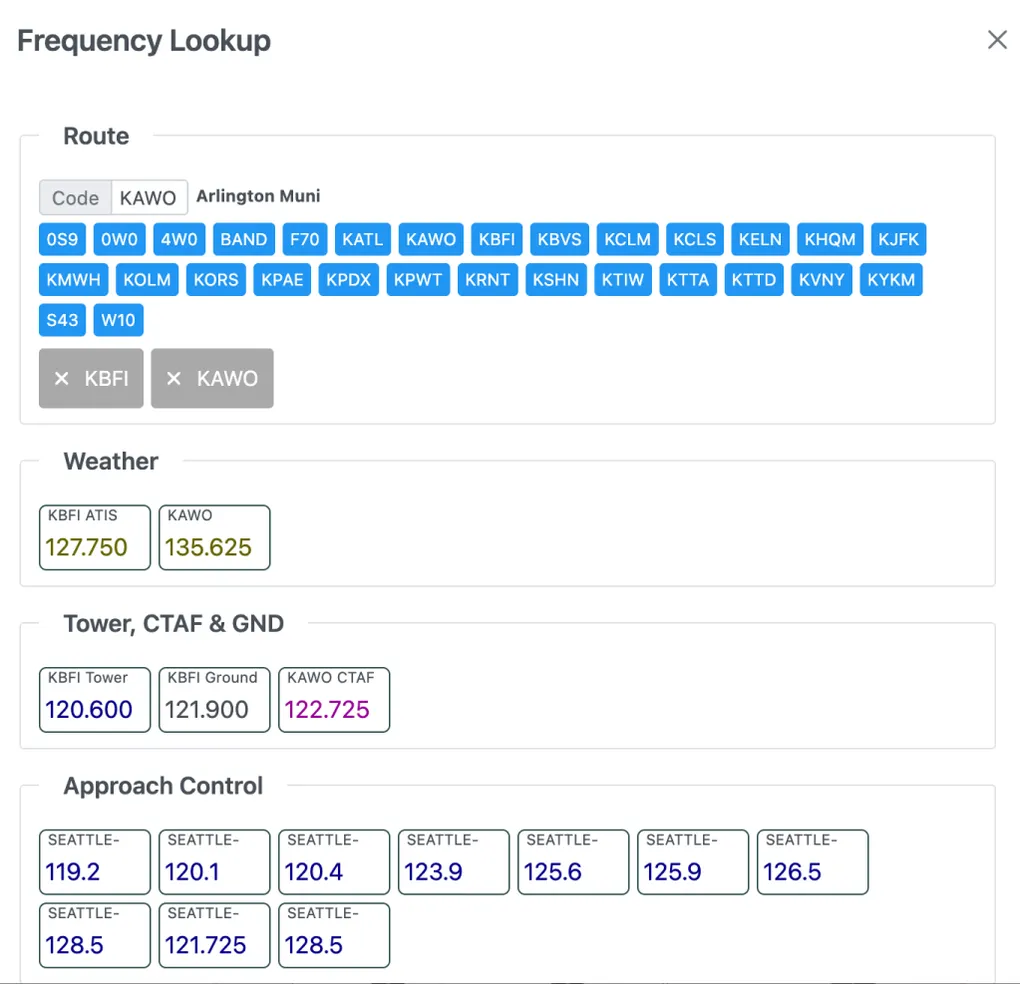Select the W10 airport chip
1020x984 pixels.
(118, 321)
